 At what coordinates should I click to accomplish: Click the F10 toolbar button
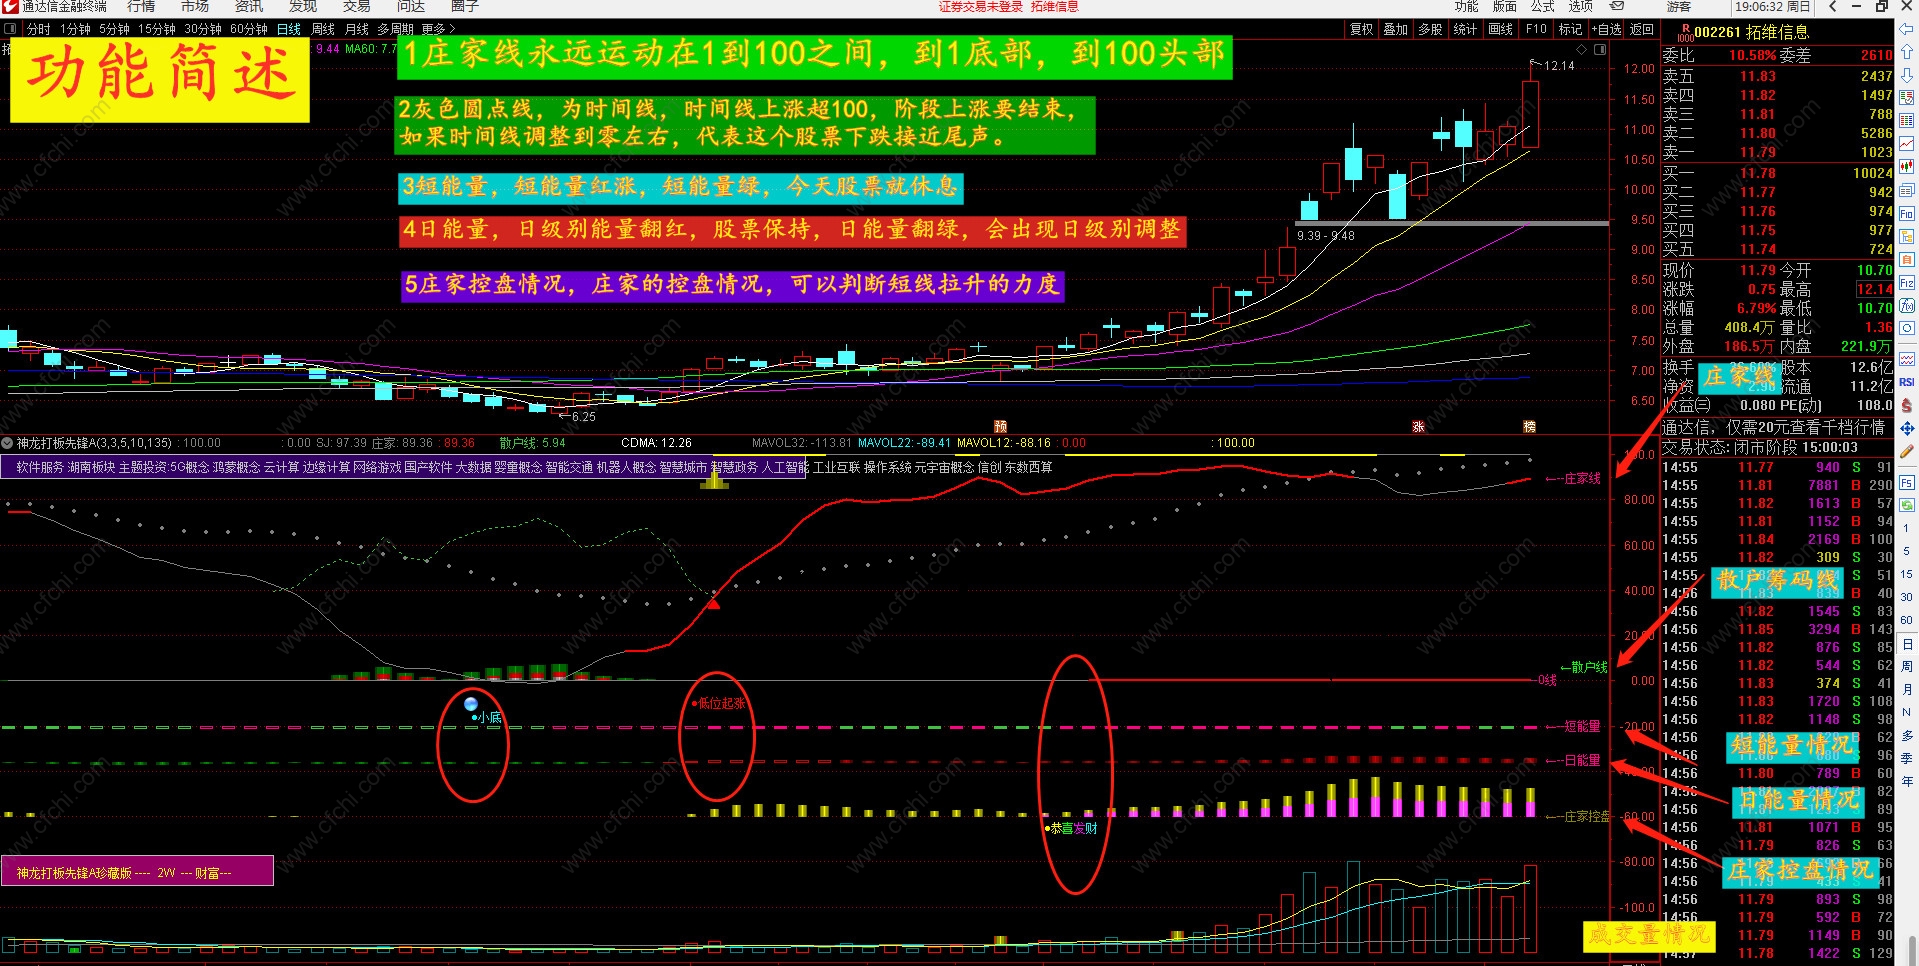coord(1536,29)
